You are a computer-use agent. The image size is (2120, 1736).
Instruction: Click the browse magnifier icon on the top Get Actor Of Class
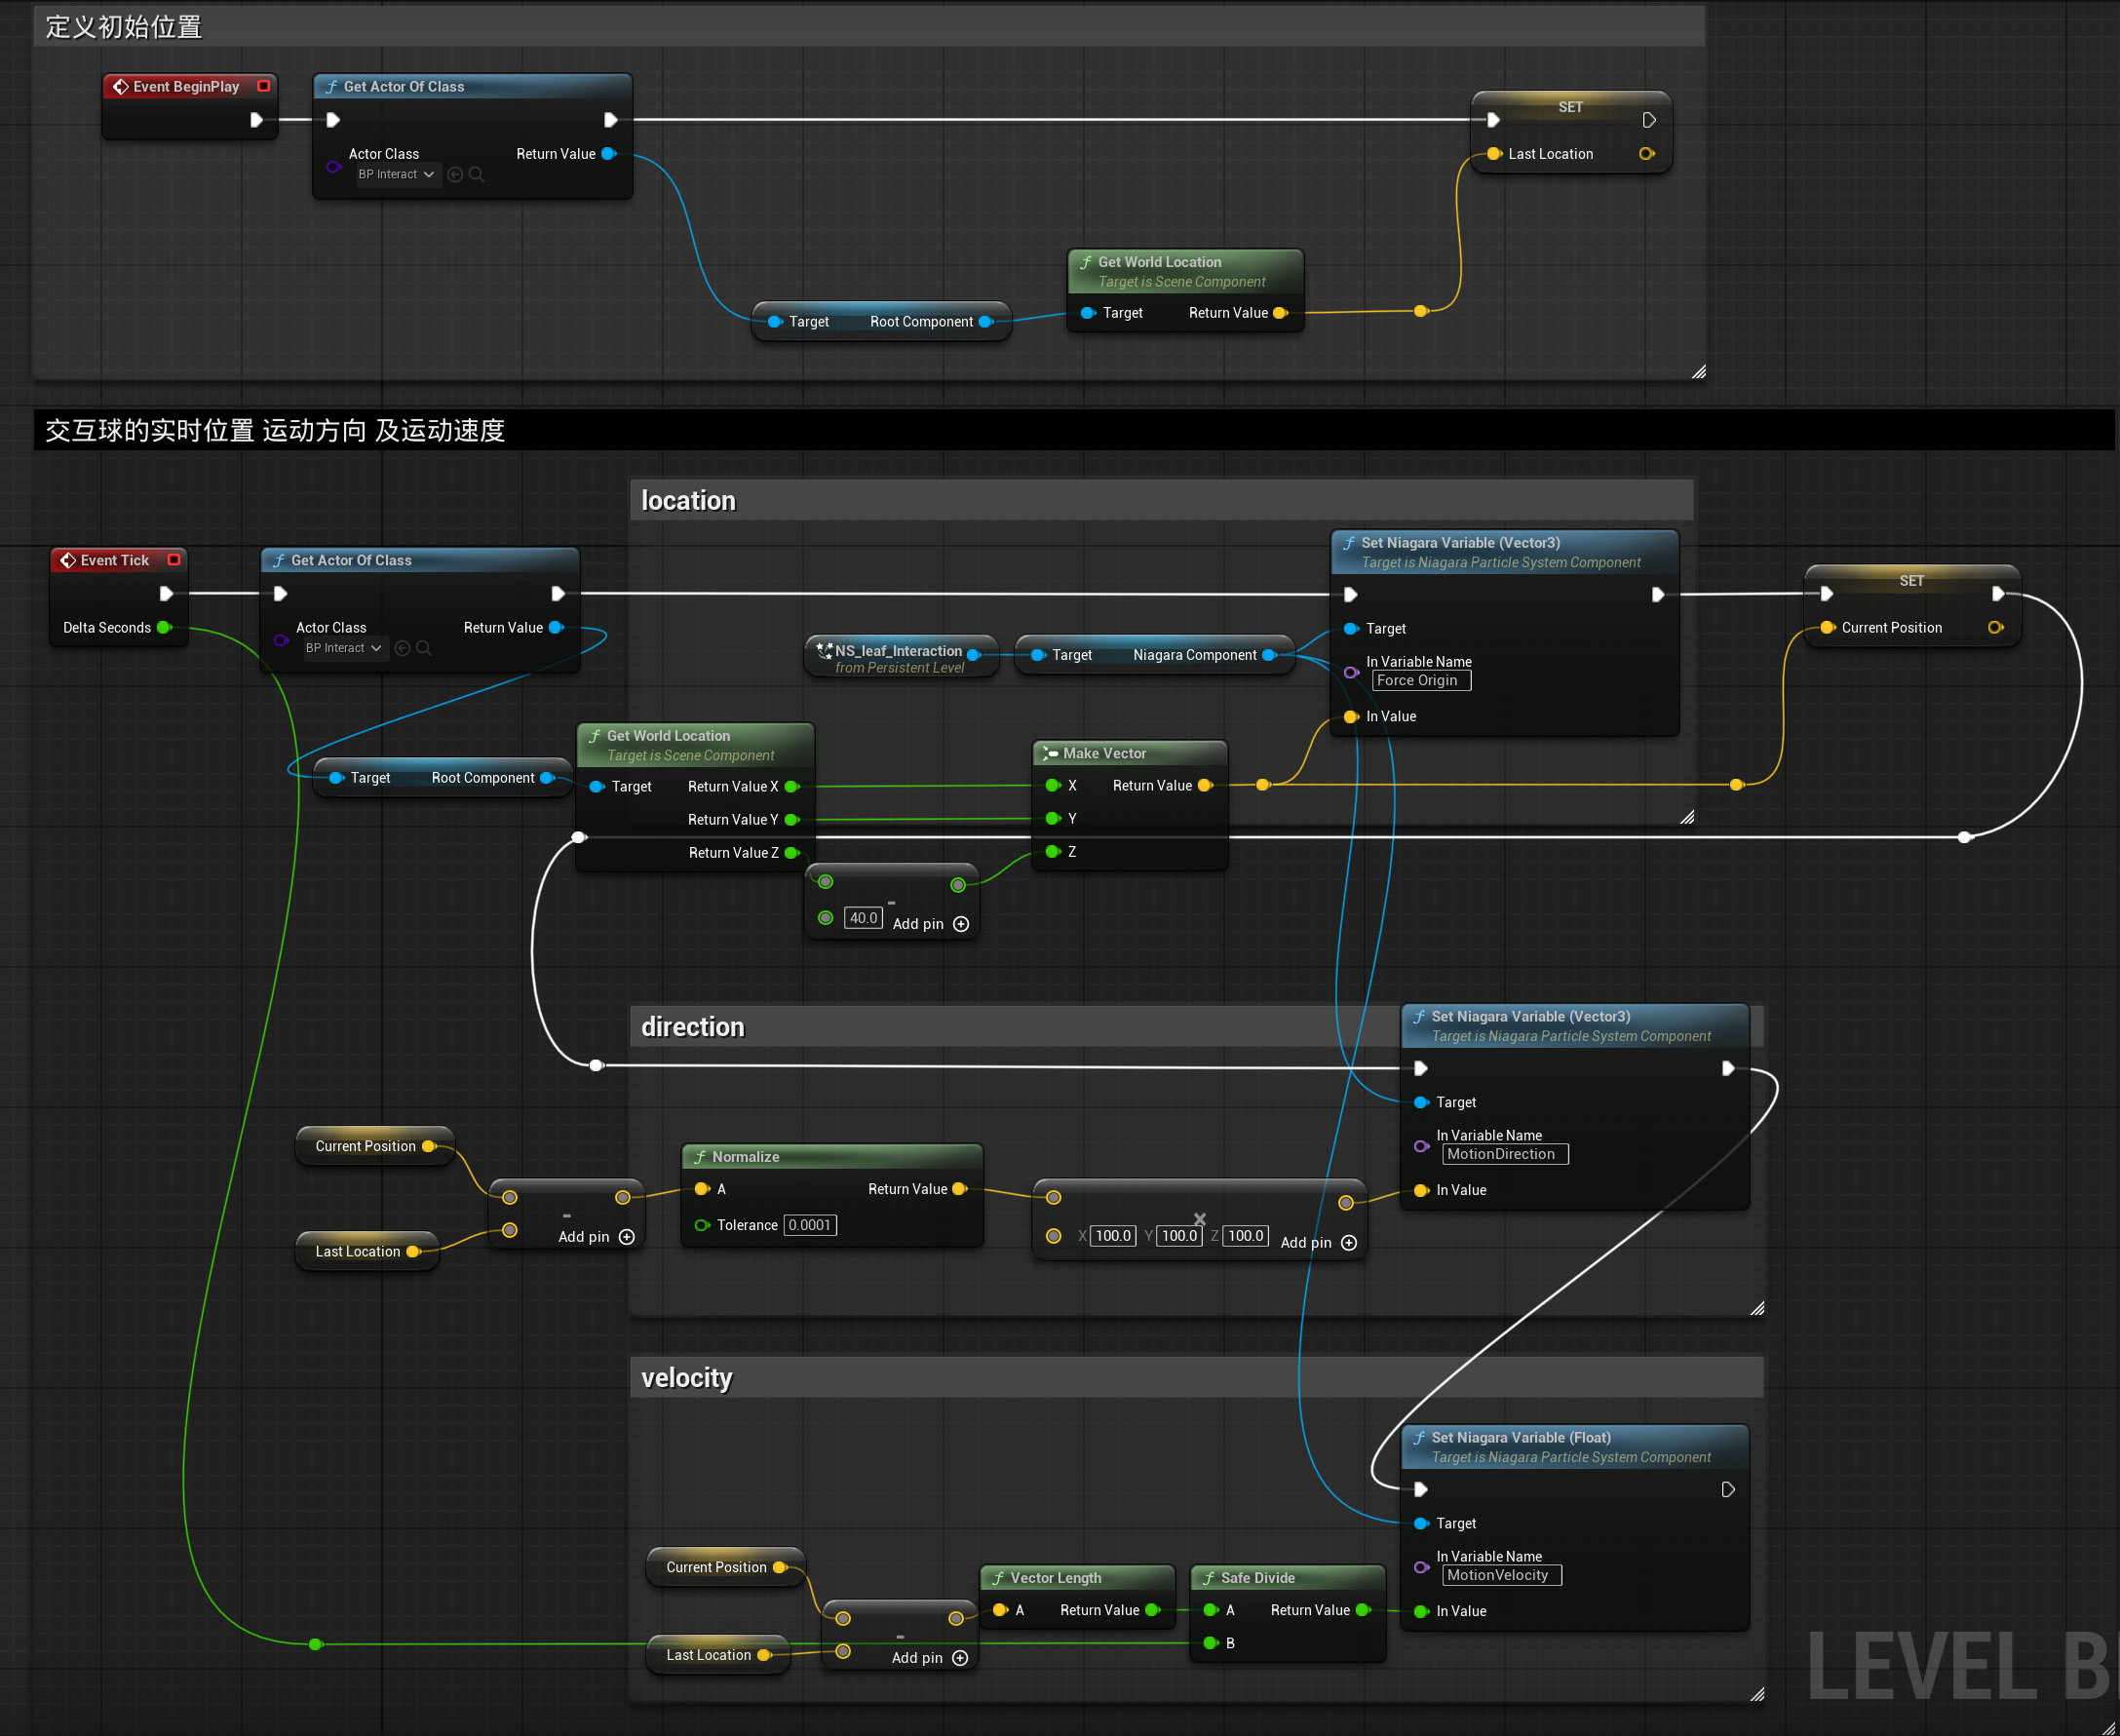(476, 174)
